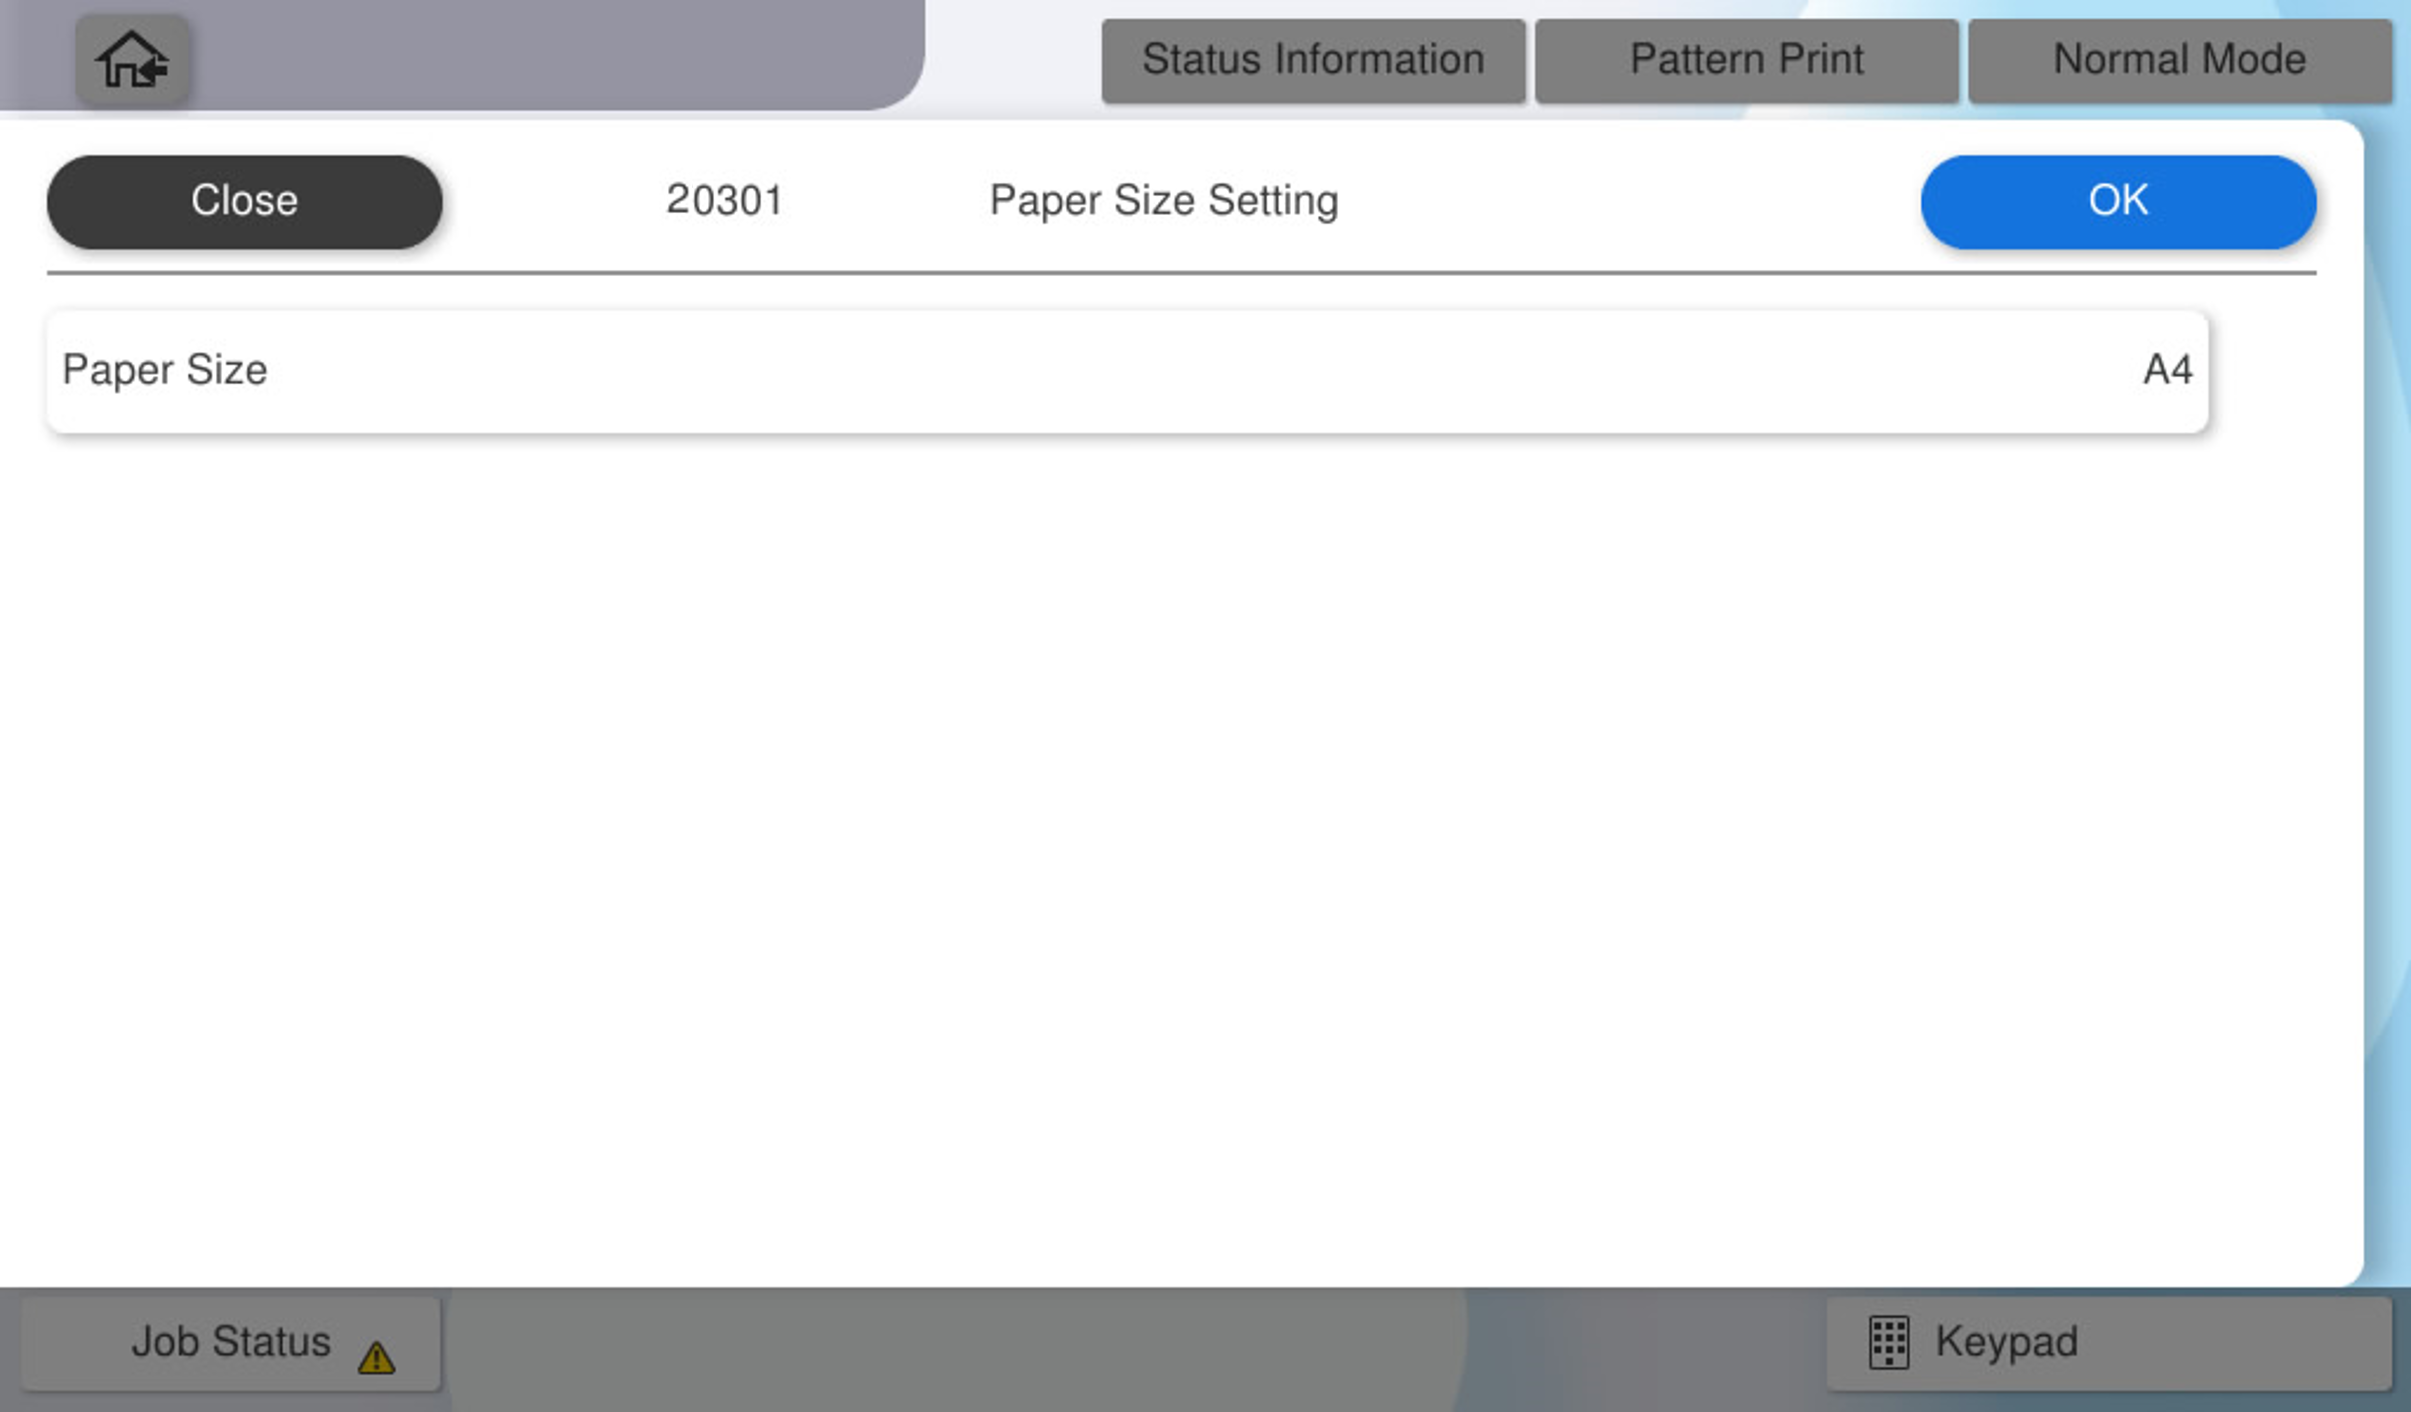Confirm with the blue OK button
This screenshot has height=1412, width=2411.
2117,201
